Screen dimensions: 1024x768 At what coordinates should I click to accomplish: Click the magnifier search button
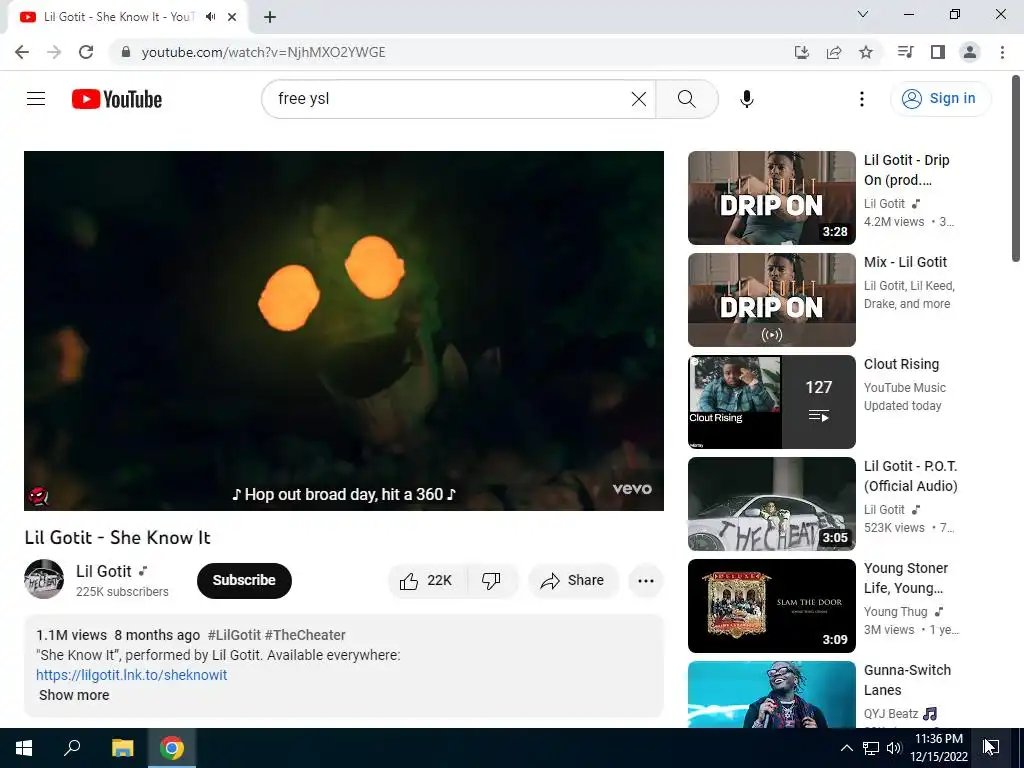click(686, 99)
